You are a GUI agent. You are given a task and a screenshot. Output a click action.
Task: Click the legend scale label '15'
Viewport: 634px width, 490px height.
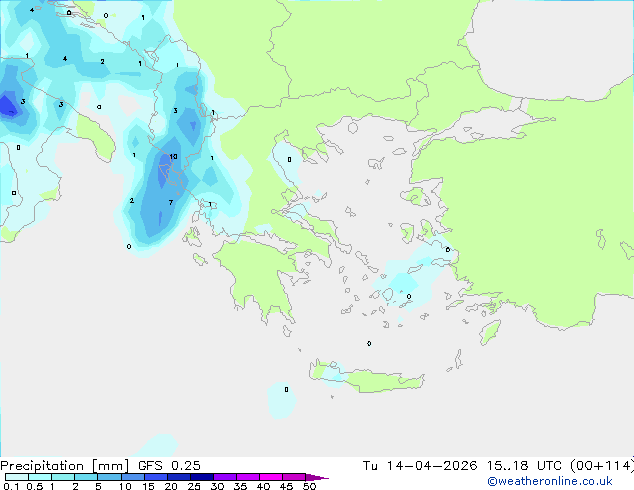(x=148, y=486)
